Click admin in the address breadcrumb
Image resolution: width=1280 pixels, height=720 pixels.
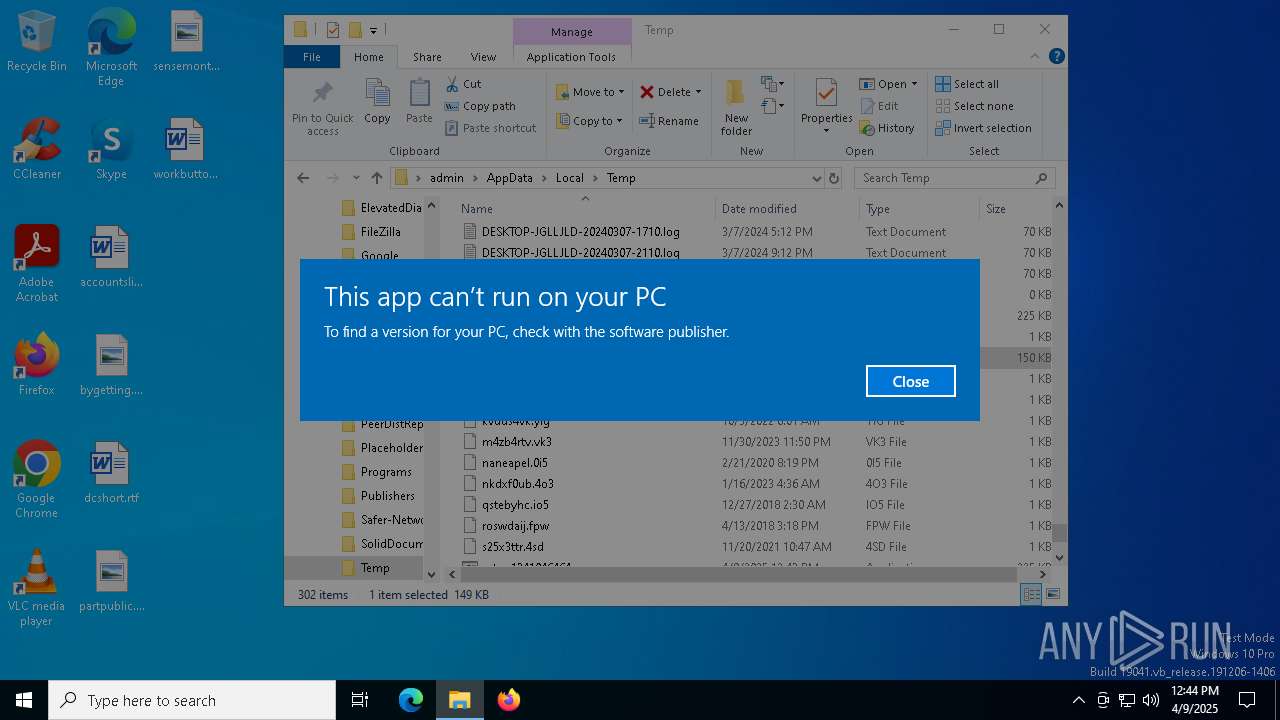[447, 178]
